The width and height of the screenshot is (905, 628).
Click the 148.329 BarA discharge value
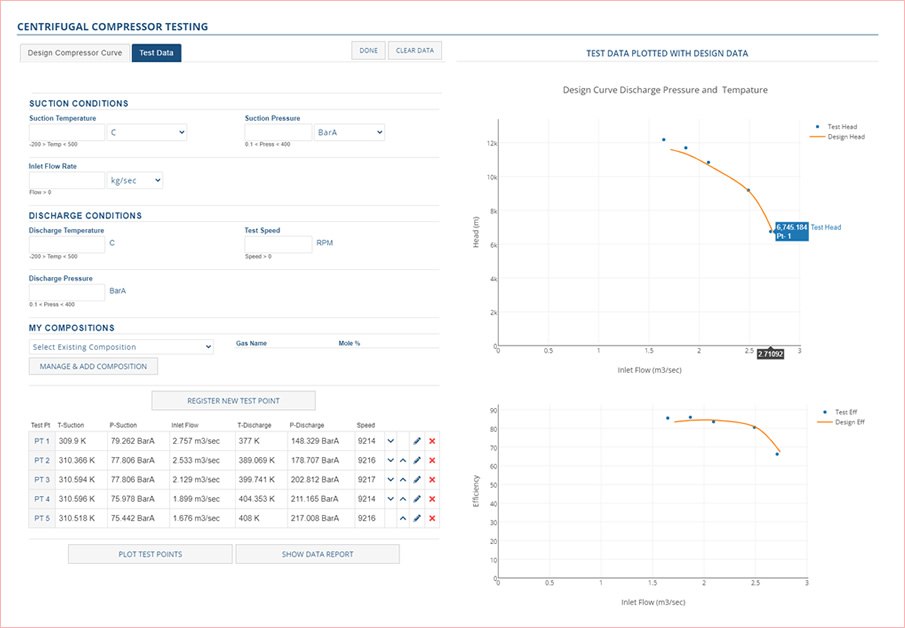pos(315,441)
